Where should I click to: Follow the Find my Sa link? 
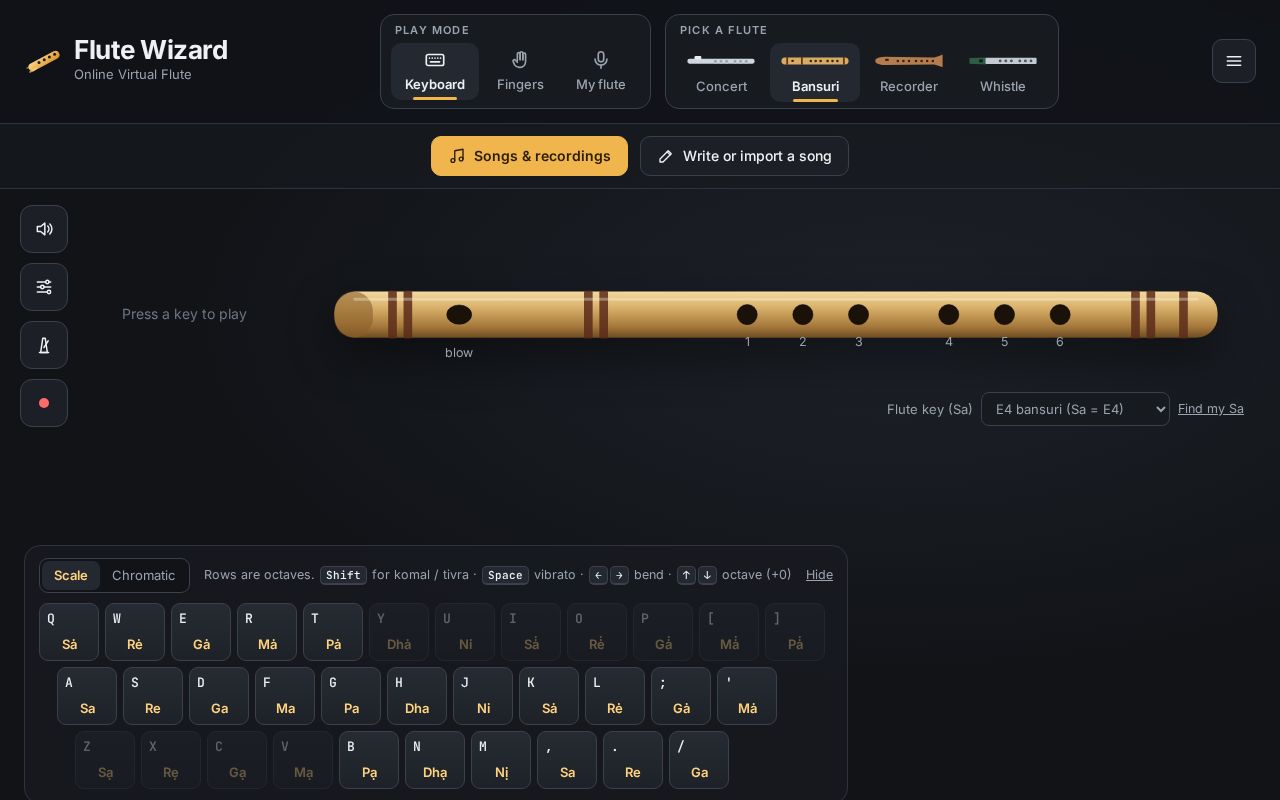(1211, 408)
